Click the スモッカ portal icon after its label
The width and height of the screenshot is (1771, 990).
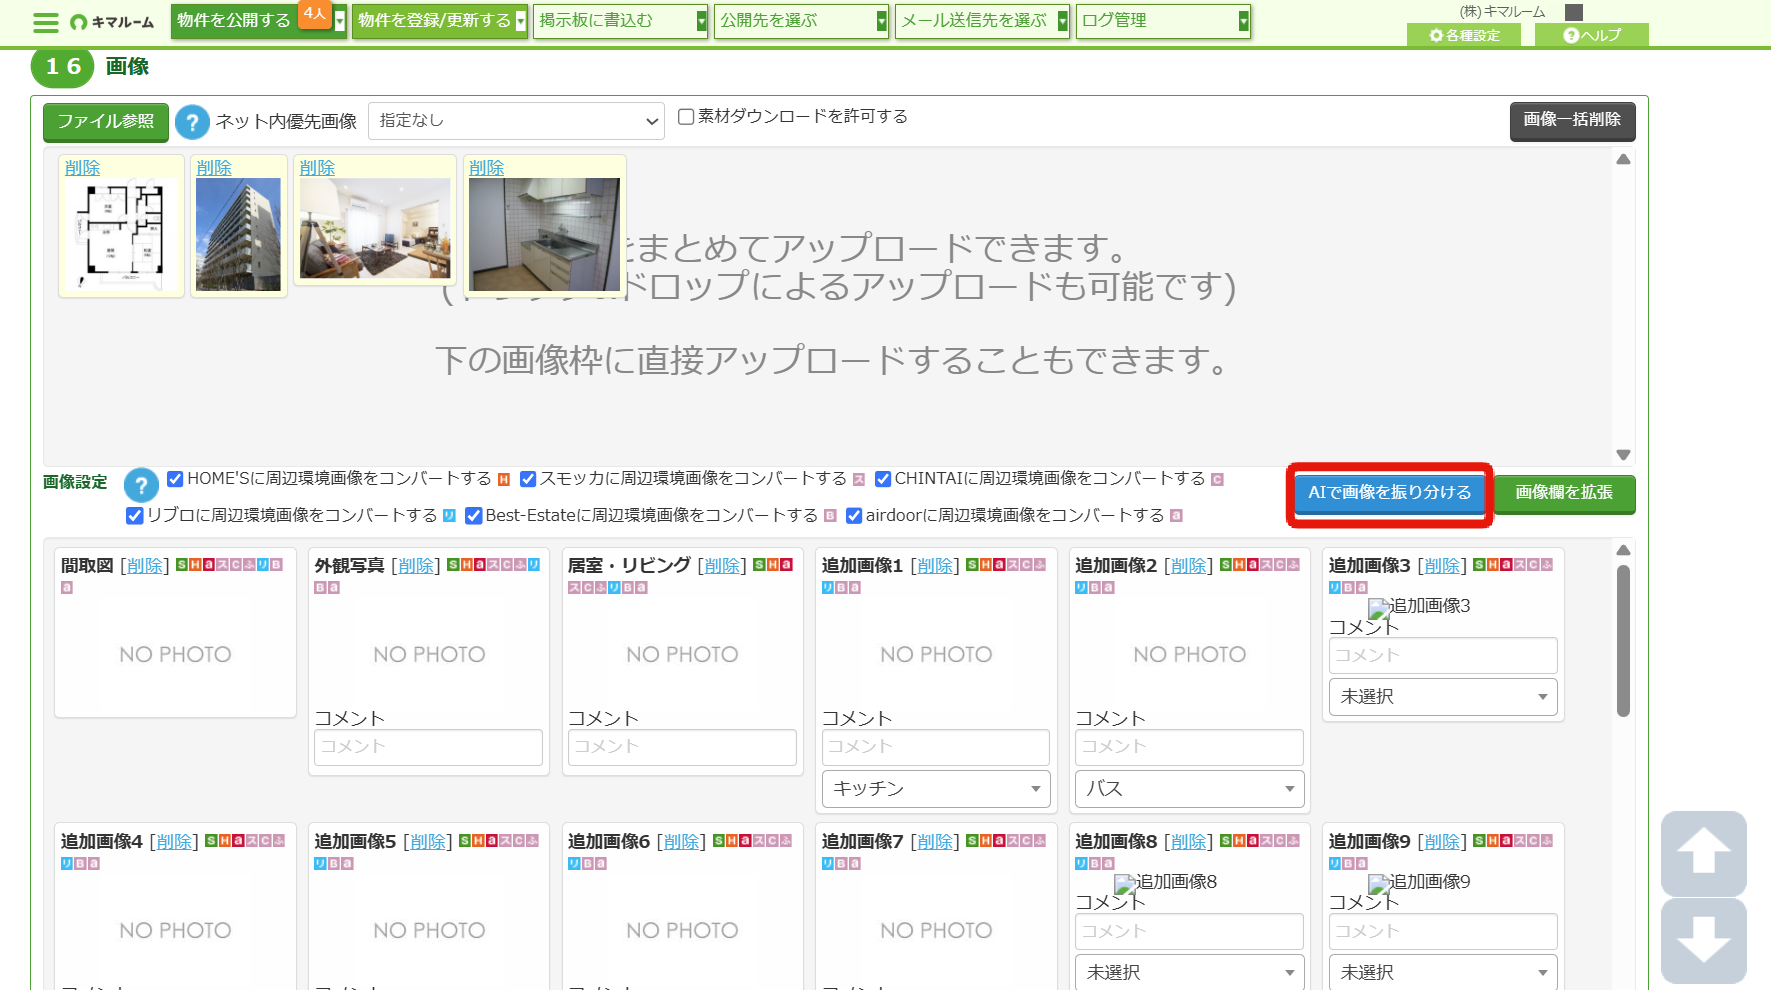[x=858, y=480]
